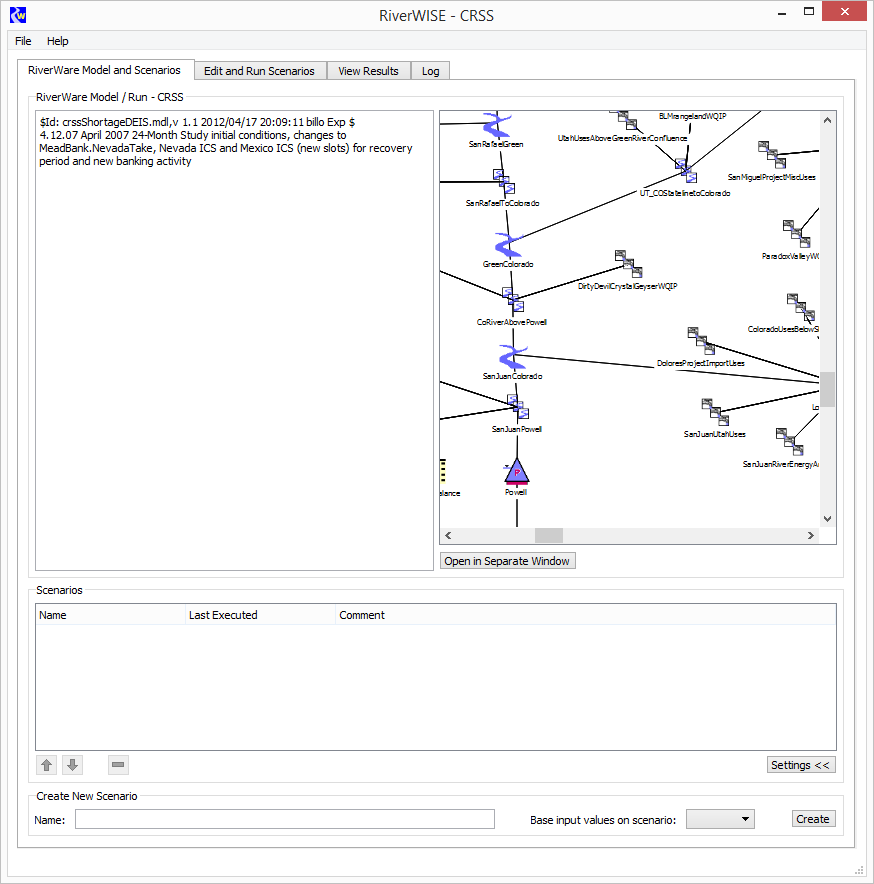This screenshot has height=884, width=874.
Task: Sort scenarios by Name column header
Action: 111,615
